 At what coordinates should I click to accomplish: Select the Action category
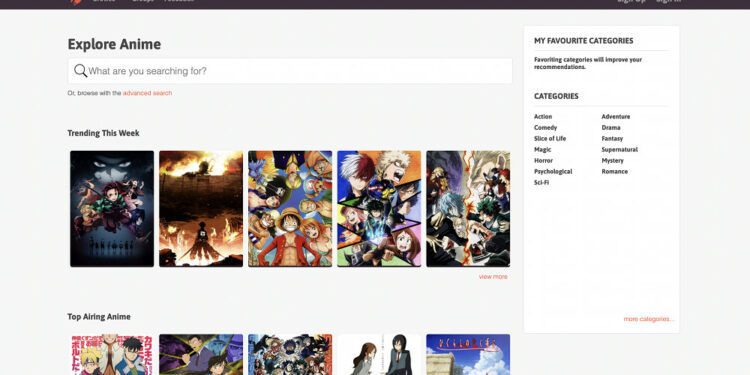tap(543, 117)
